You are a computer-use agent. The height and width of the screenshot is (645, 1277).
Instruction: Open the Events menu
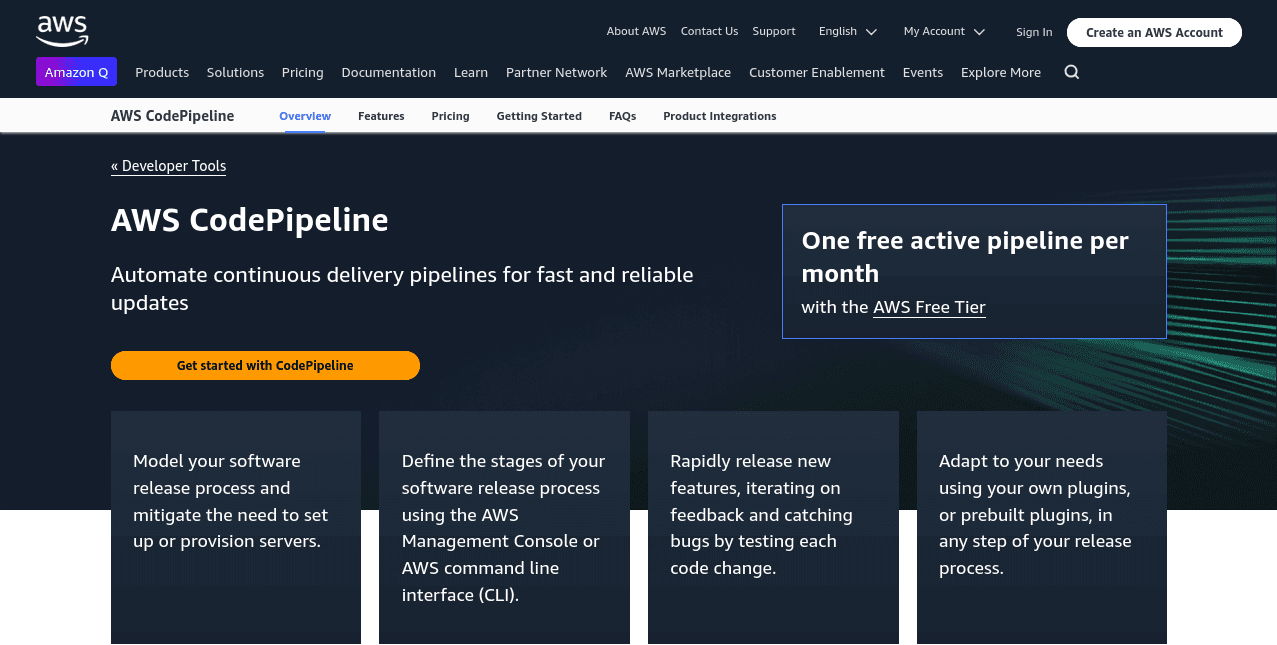click(922, 72)
